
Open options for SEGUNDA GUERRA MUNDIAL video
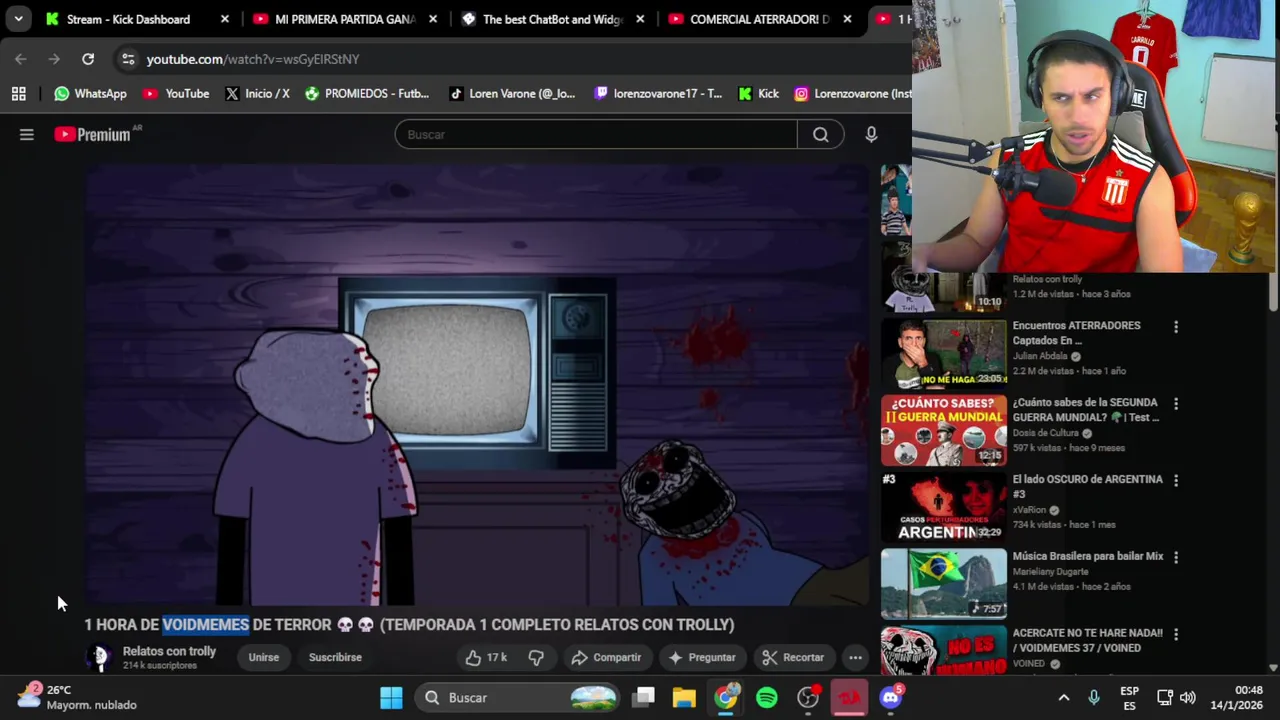(x=1176, y=404)
